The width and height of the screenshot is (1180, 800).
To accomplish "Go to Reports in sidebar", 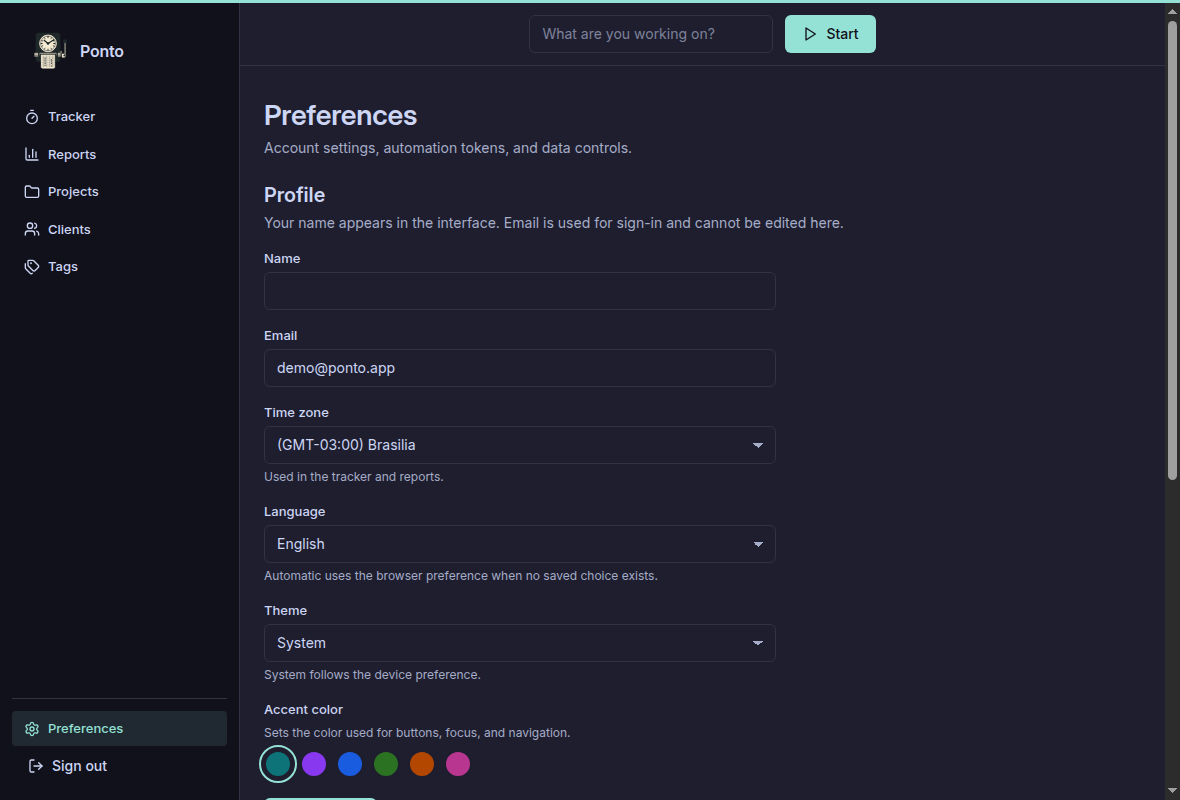I will pos(119,154).
